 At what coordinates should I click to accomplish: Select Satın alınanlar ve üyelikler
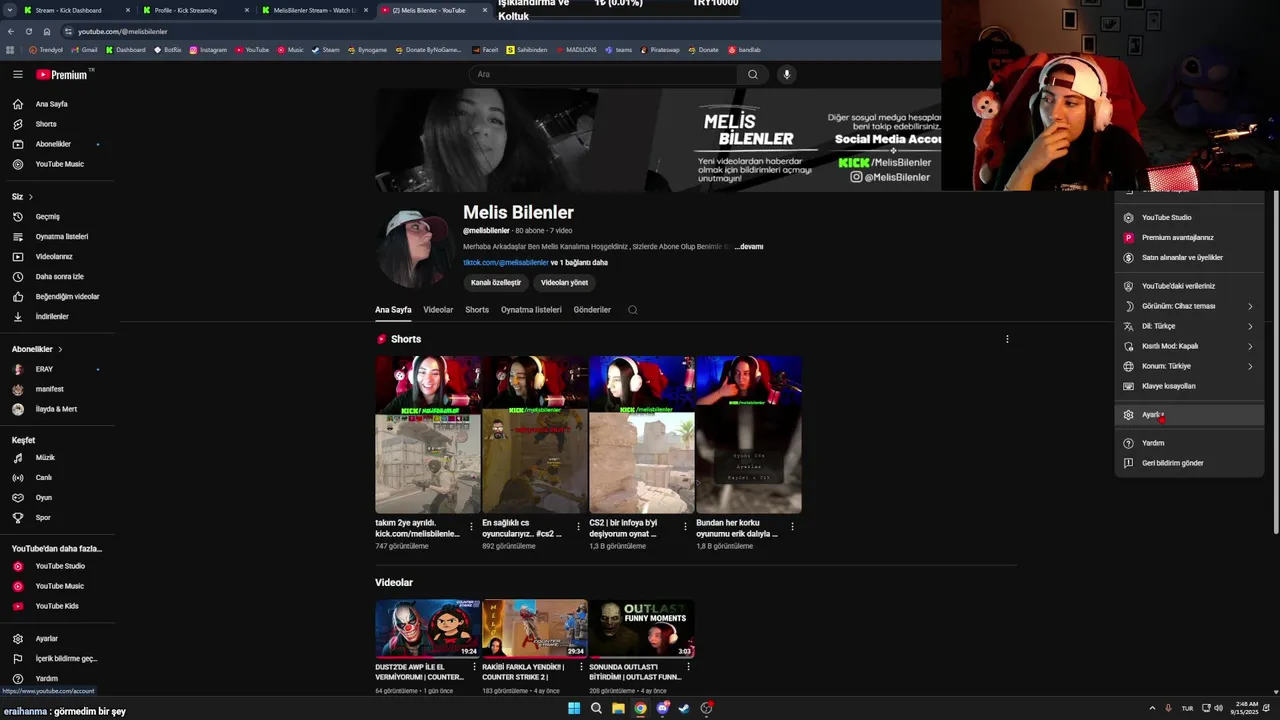click(1189, 257)
